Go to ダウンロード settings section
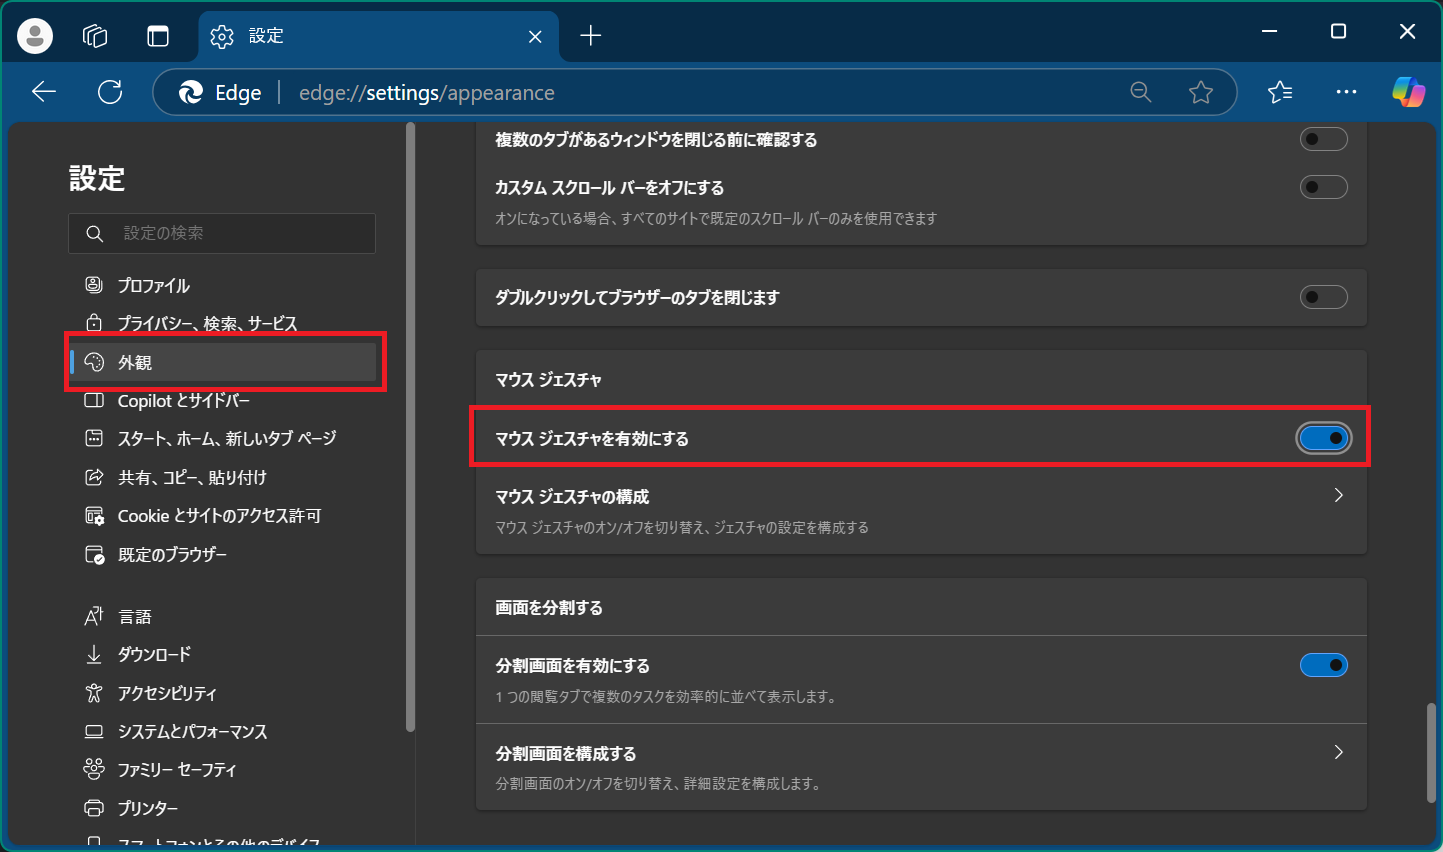The height and width of the screenshot is (852, 1443). [x=151, y=654]
